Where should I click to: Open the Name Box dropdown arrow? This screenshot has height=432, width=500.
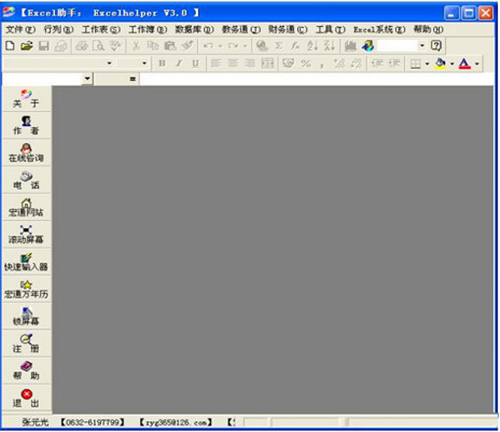pyautogui.click(x=87, y=79)
